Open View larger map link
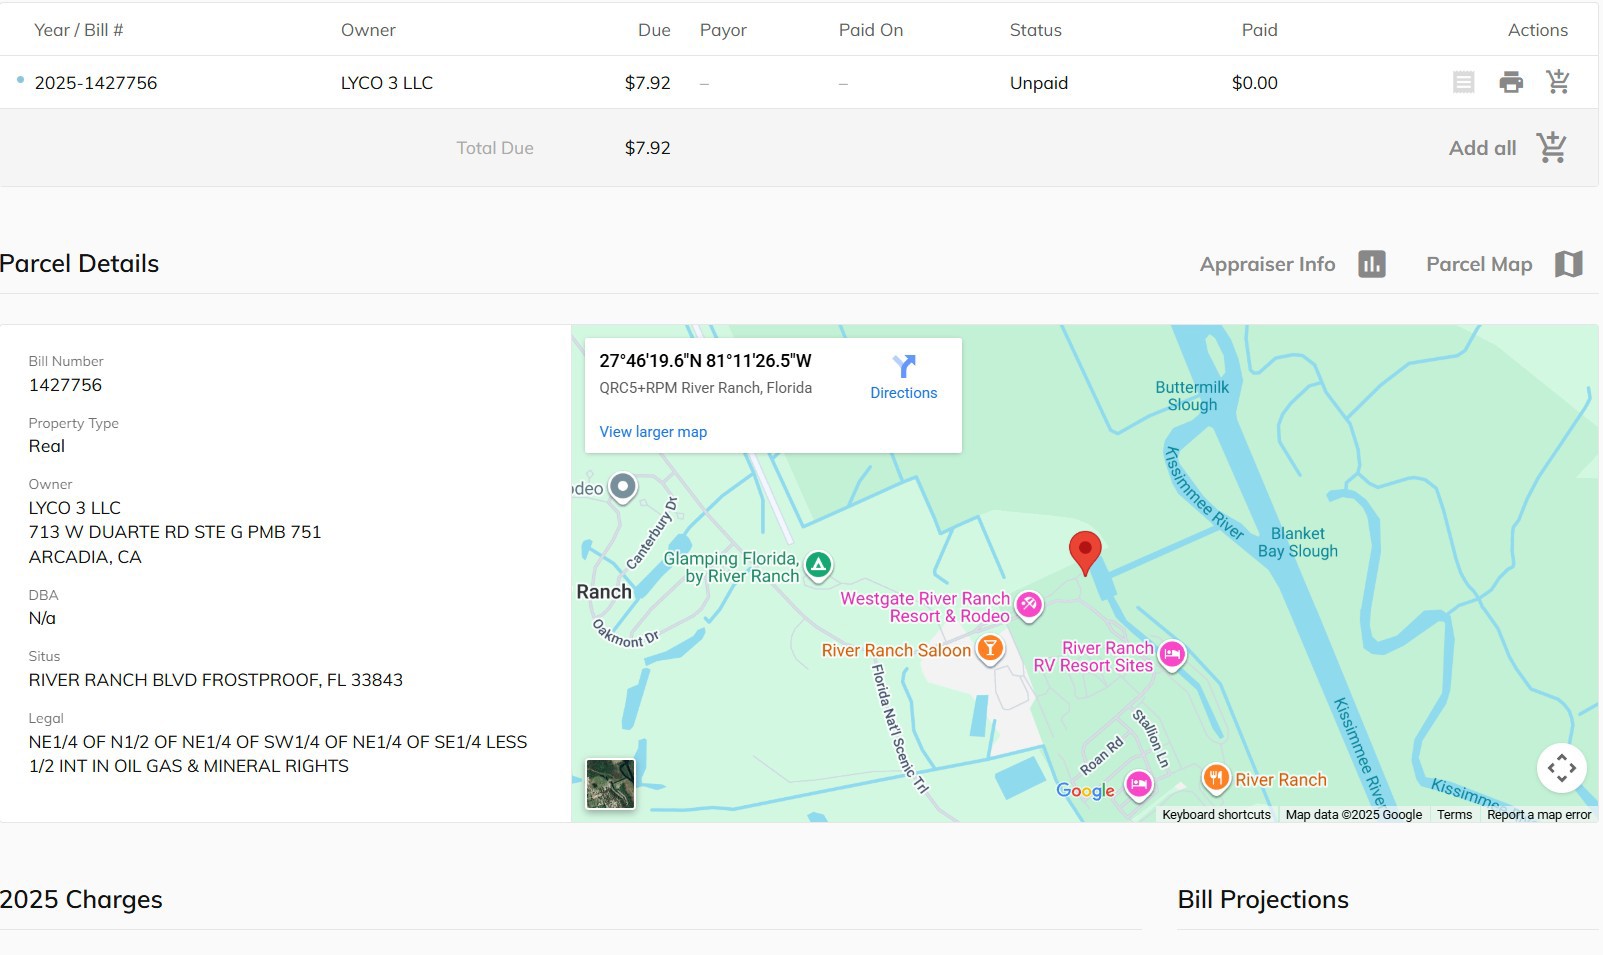 coord(653,432)
